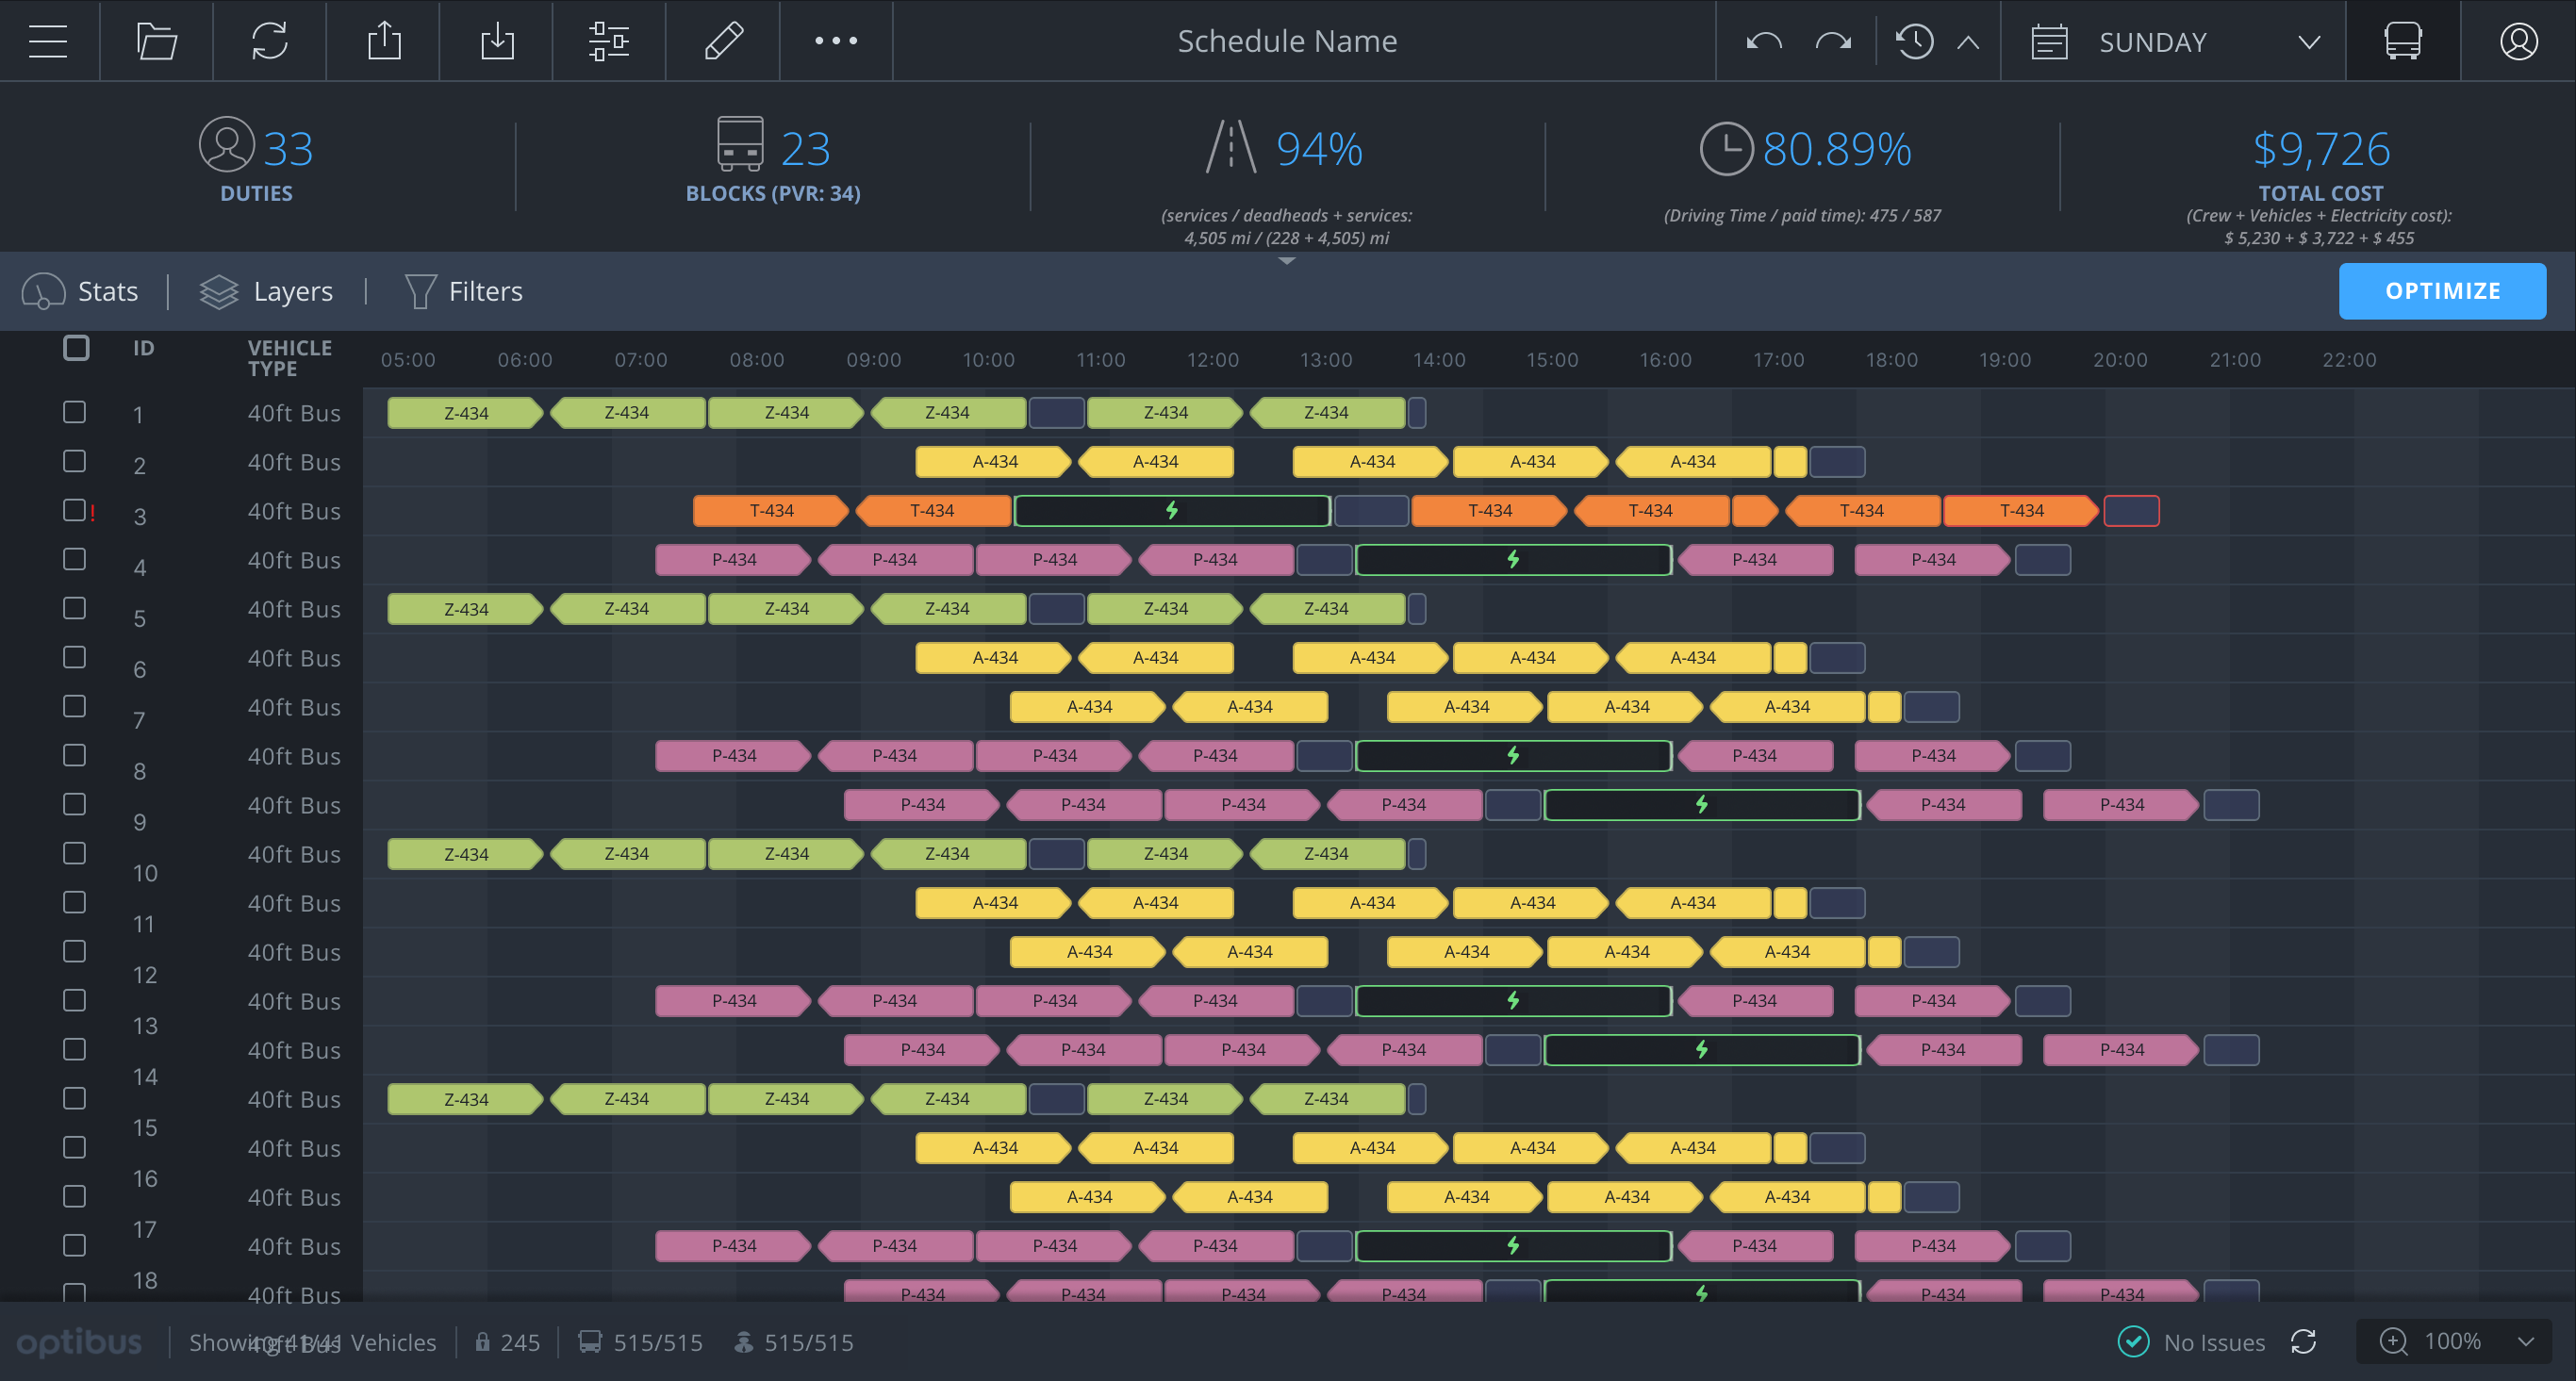This screenshot has height=1381, width=2576.
Task: Open the hamburger main menu
Action: [48, 41]
